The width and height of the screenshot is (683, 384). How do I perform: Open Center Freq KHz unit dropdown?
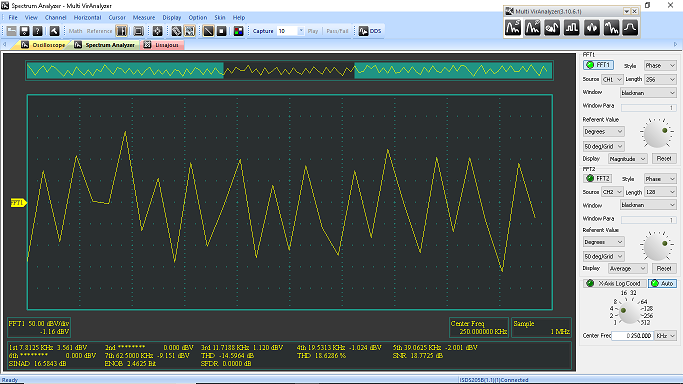click(666, 336)
